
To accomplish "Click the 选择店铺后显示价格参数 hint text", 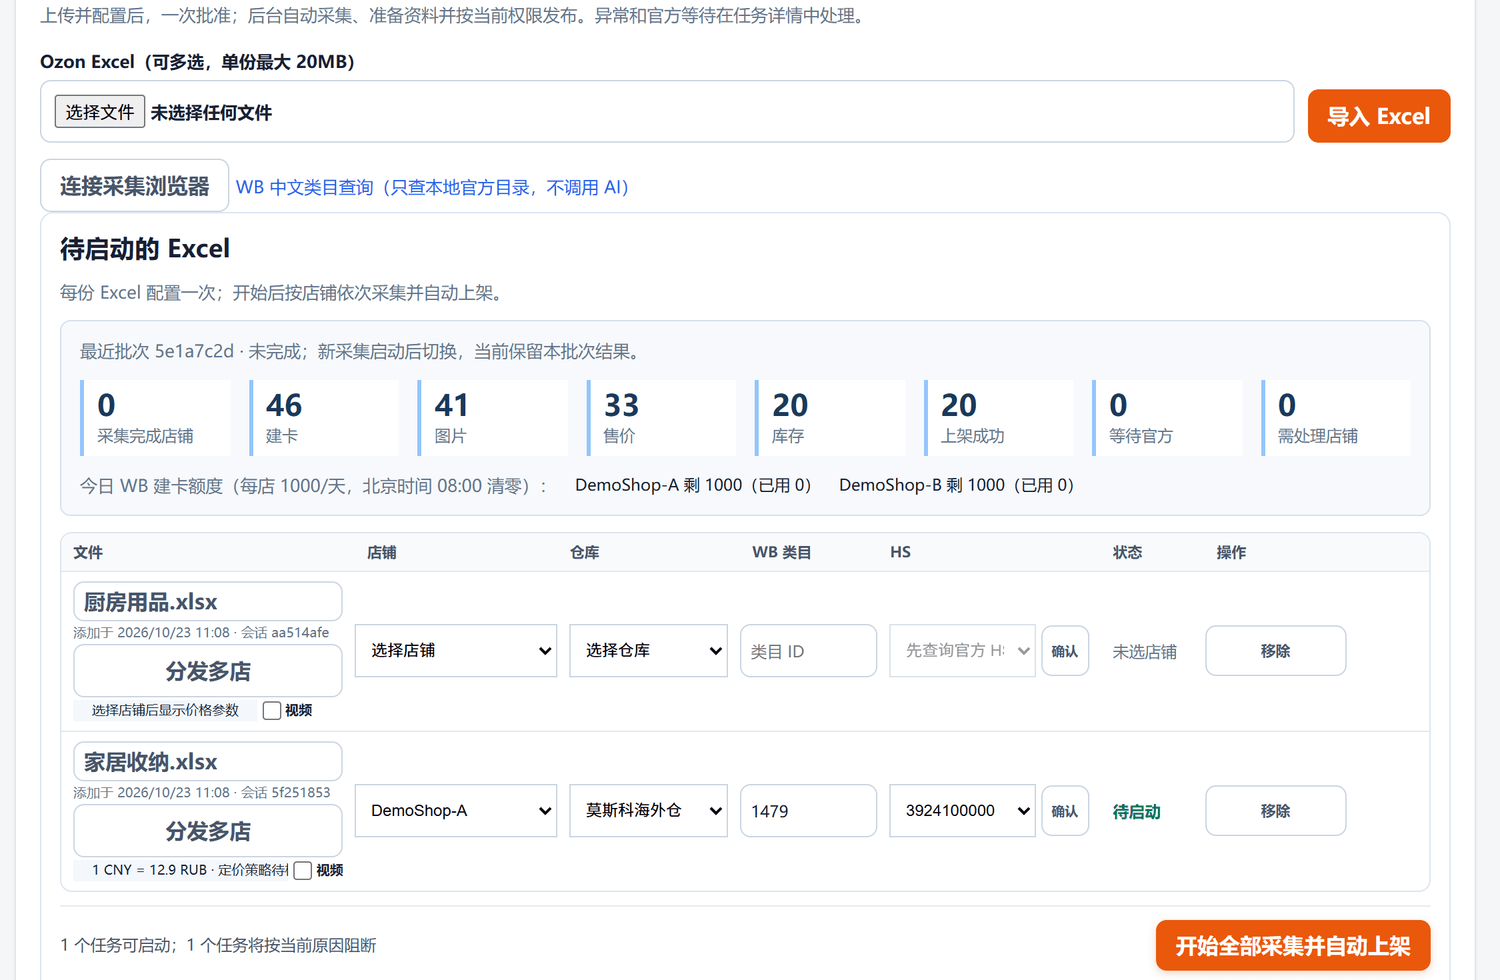I will 165,710.
